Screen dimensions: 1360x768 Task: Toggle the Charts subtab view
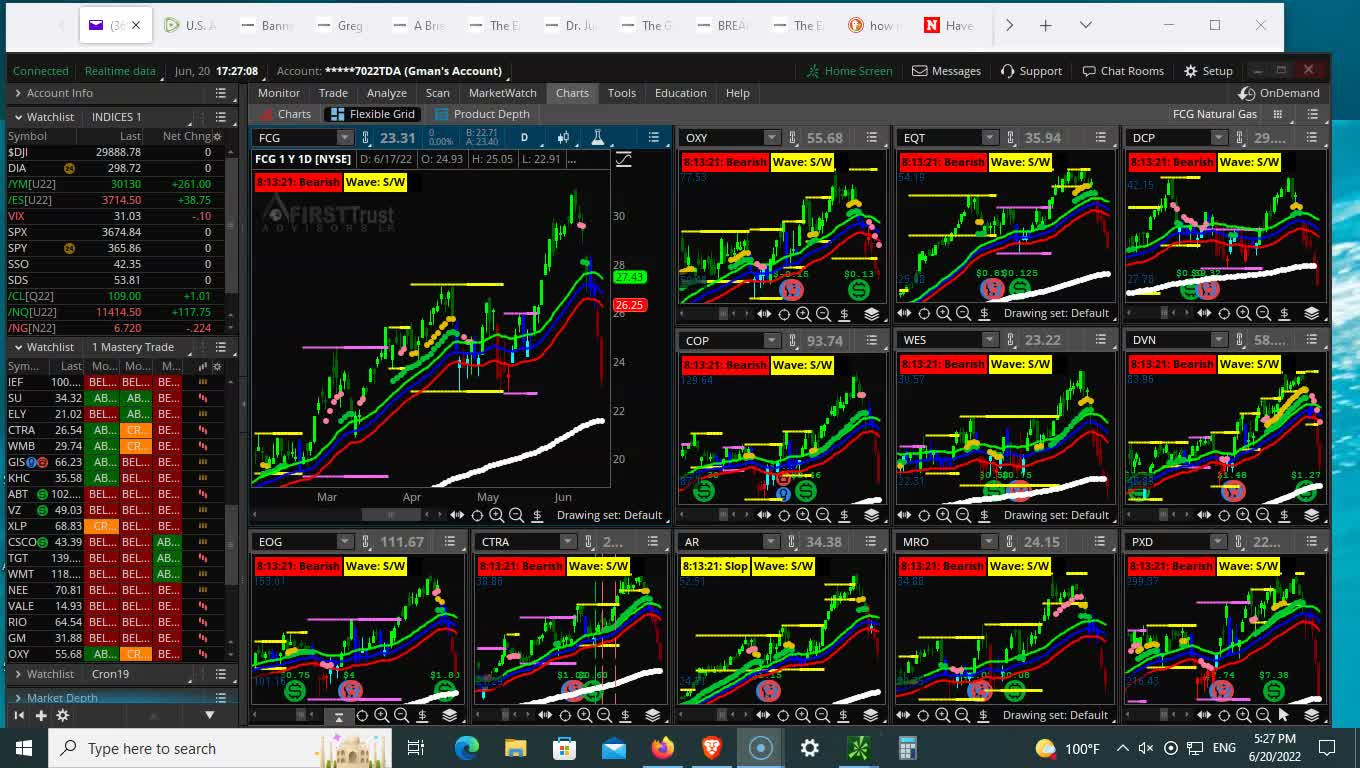(285, 114)
